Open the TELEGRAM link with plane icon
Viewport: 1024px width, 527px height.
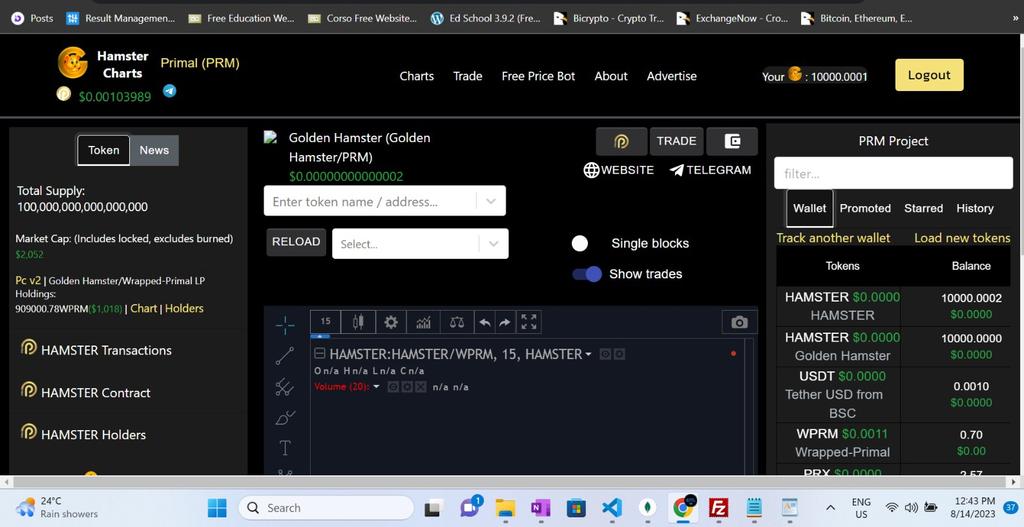(711, 170)
